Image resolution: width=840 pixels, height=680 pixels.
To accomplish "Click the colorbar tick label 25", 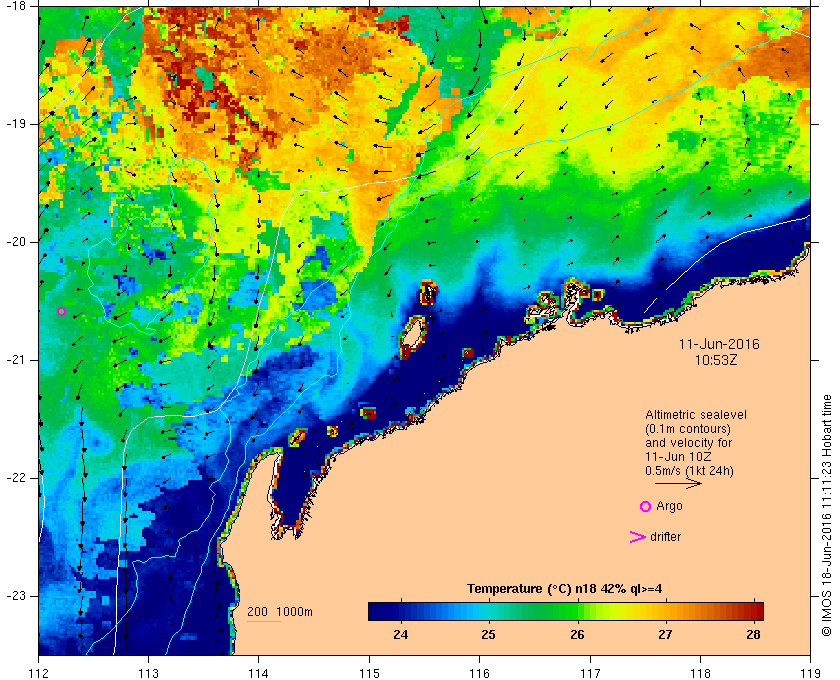I will point(488,635).
